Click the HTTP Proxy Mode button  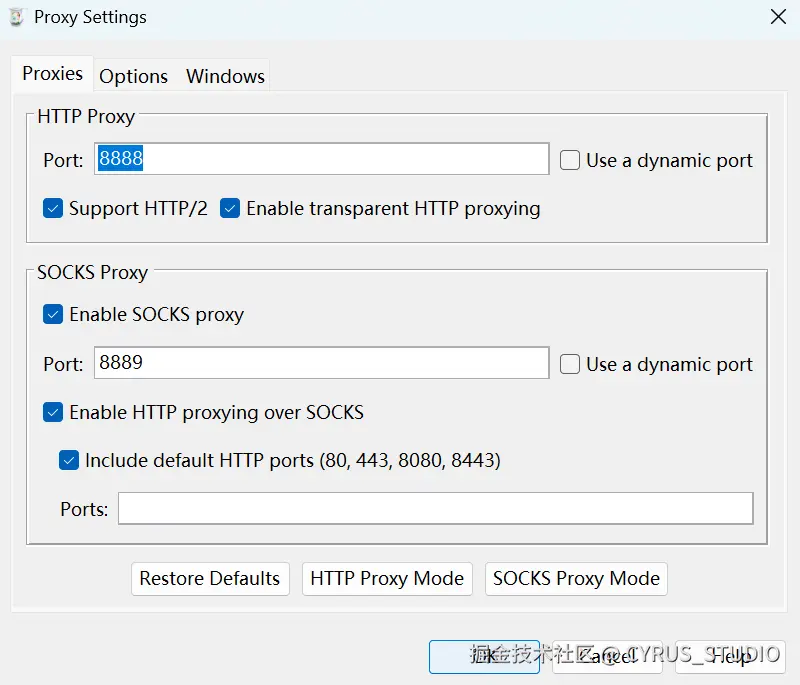(387, 579)
